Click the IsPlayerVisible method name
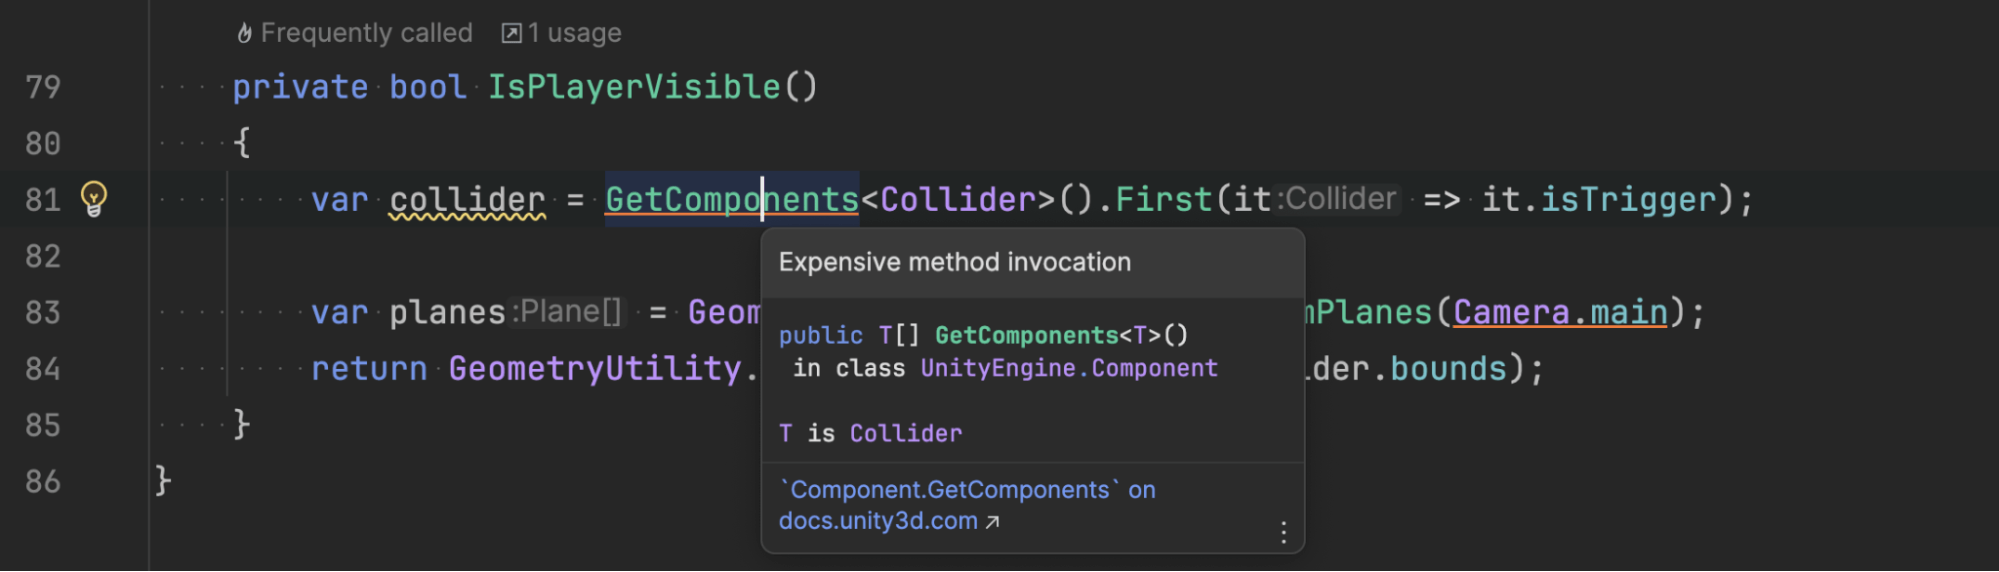Screen dimensions: 1999x572 click(633, 87)
